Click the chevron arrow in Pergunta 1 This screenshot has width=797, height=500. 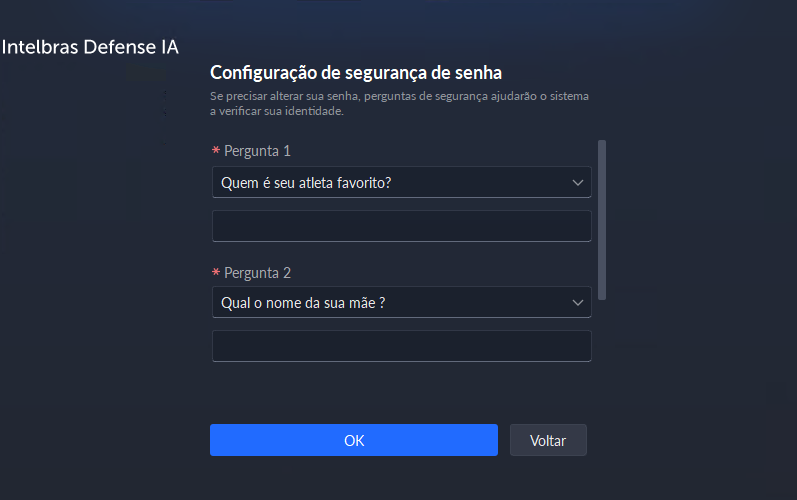[x=577, y=183]
